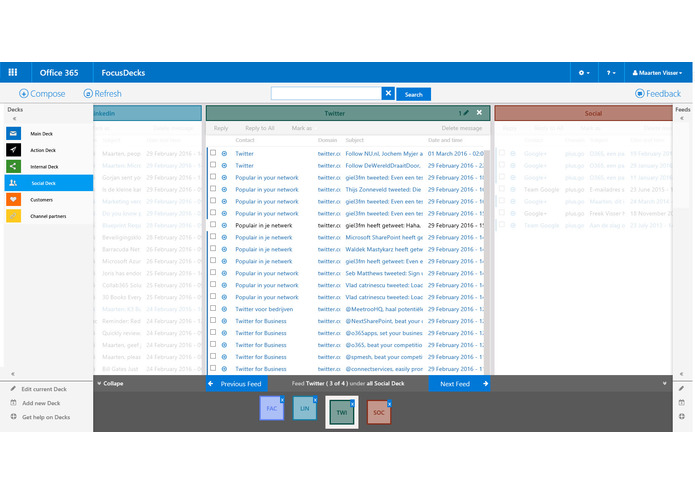
Task: Check the Follow NU.nl Twitter message checkbox
Action: (x=213, y=152)
